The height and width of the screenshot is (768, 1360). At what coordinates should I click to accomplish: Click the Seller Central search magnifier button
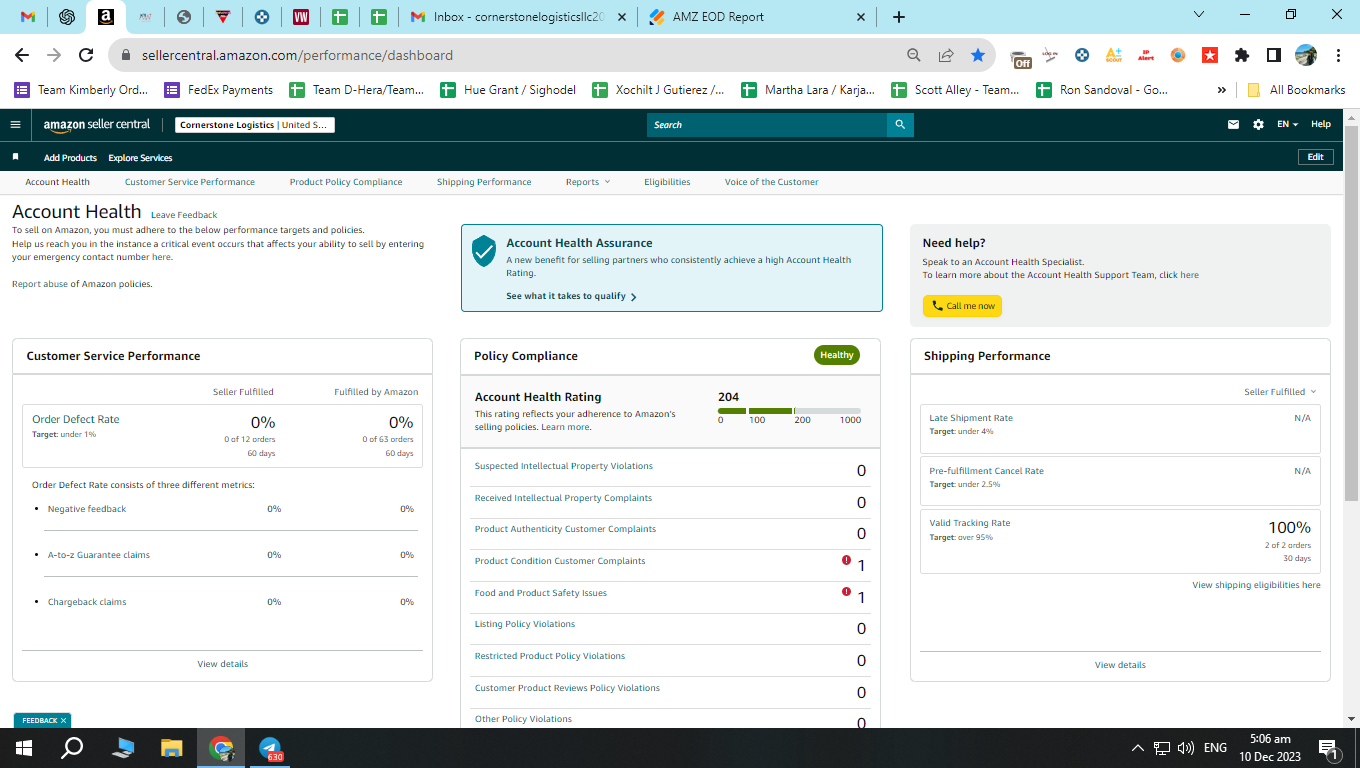click(x=900, y=125)
